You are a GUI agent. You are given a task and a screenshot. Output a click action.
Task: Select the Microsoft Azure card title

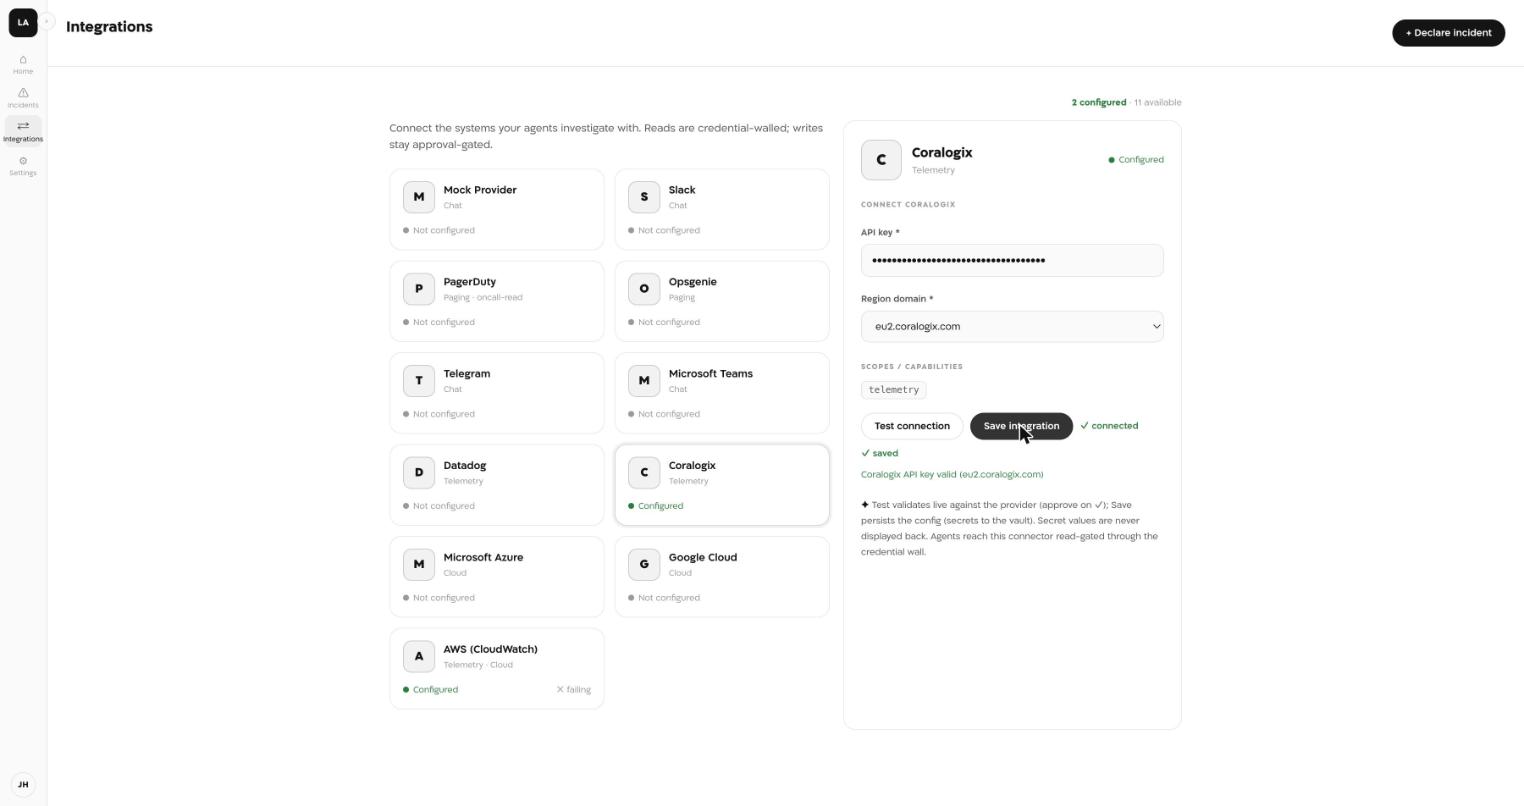point(483,558)
